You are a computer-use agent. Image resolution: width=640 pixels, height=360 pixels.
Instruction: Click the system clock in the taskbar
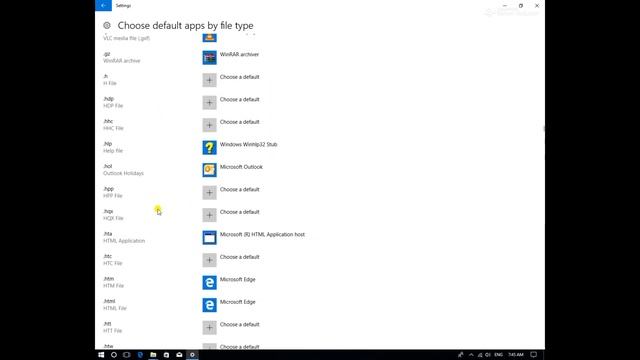click(x=516, y=355)
